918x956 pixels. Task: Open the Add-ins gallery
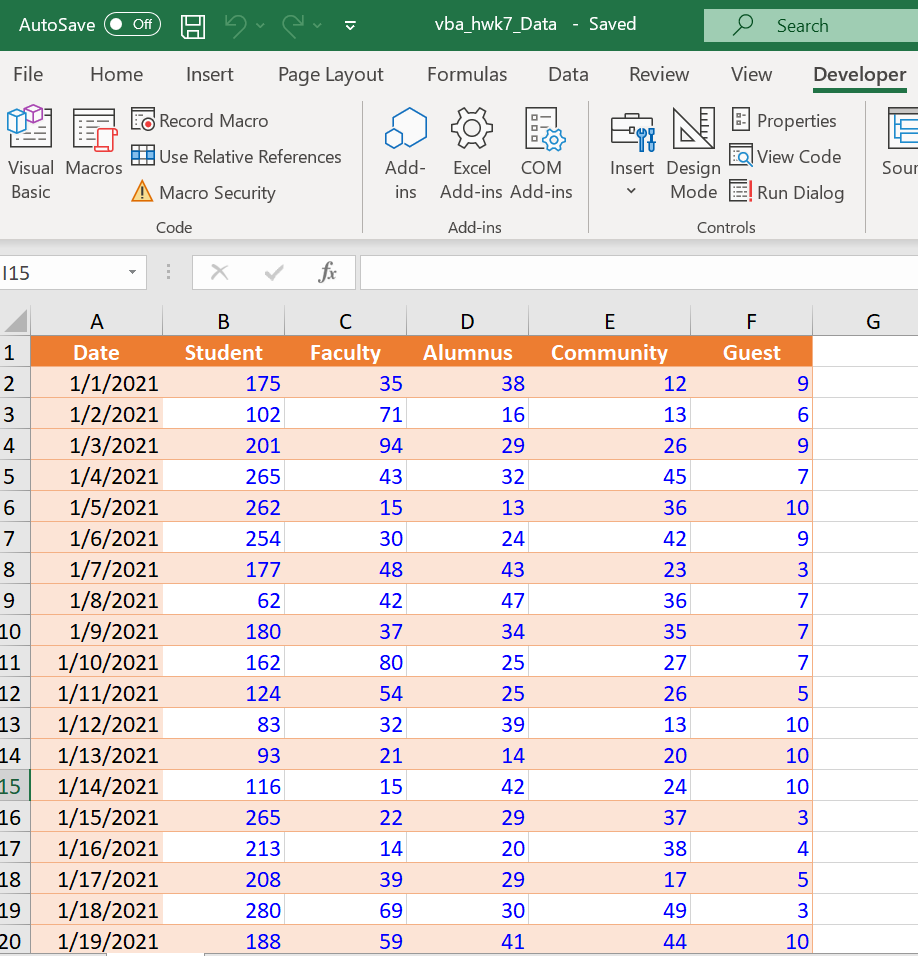pyautogui.click(x=405, y=152)
